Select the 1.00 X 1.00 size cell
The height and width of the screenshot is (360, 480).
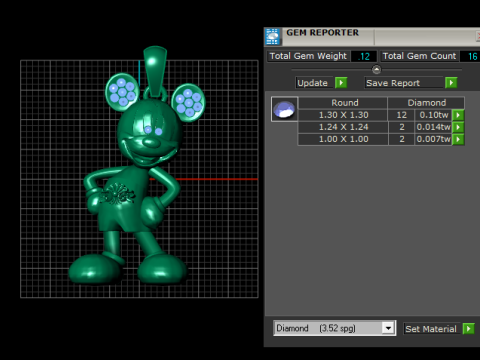point(343,139)
